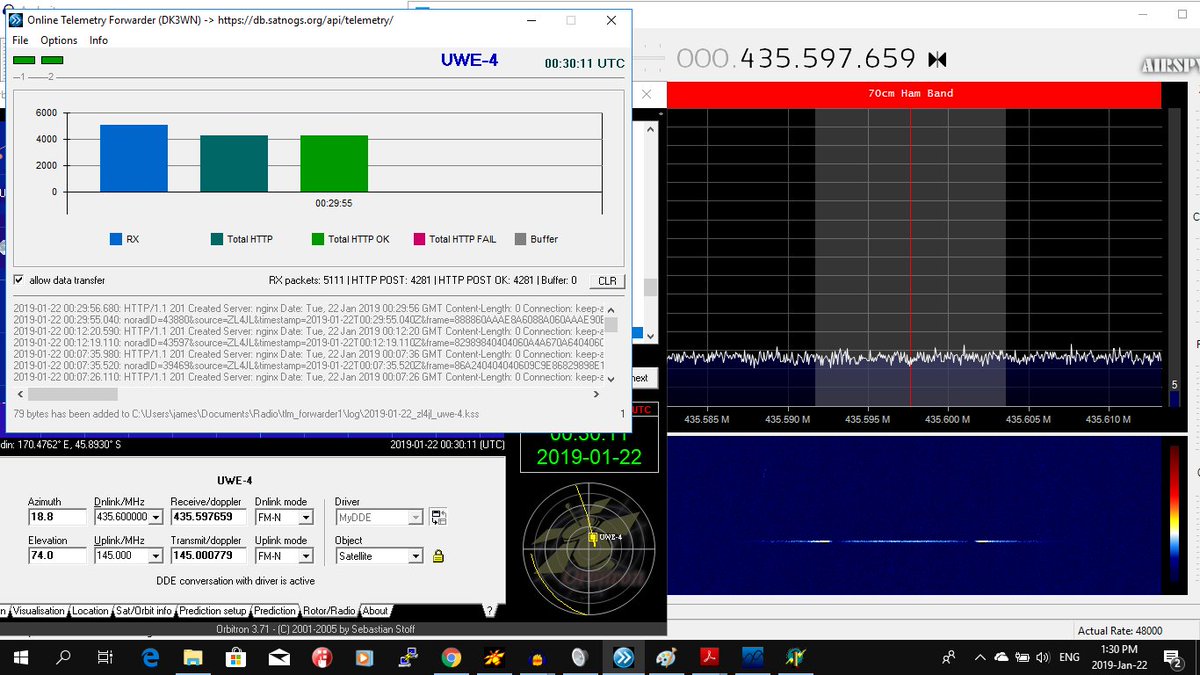Open the Windows Start menu

coord(21,657)
